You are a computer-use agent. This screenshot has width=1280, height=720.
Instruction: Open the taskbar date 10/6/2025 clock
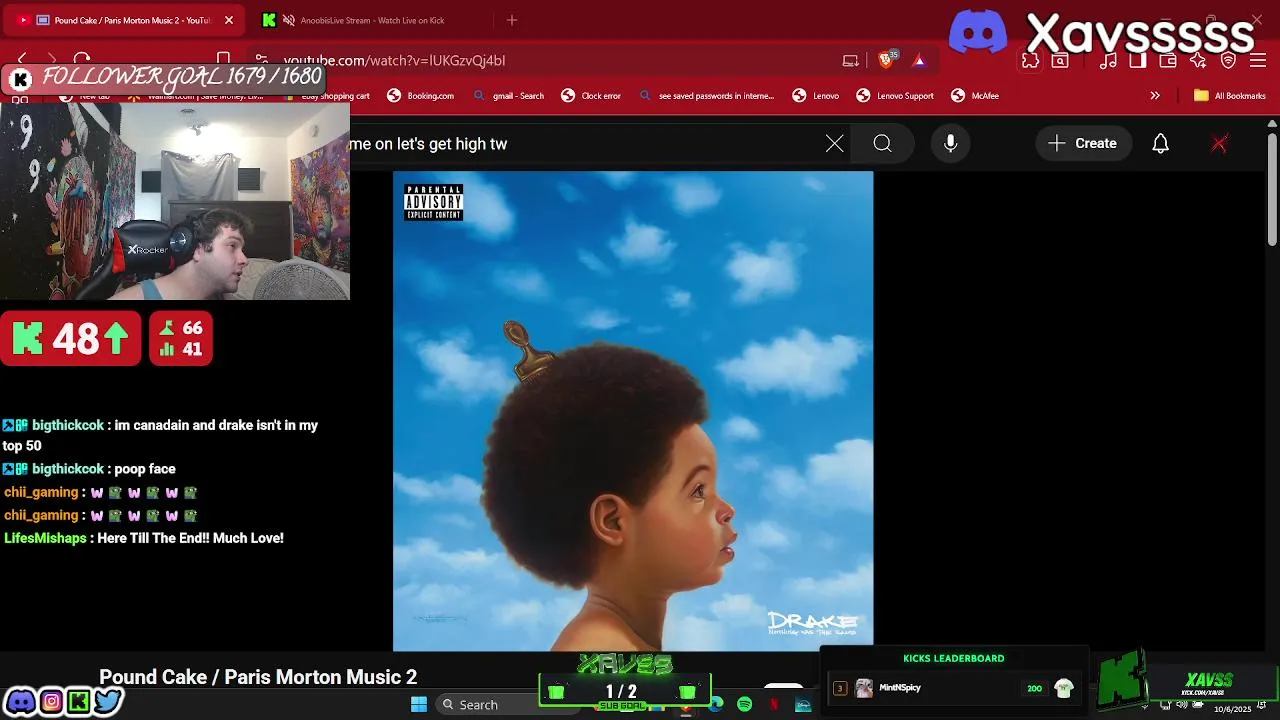point(1232,709)
